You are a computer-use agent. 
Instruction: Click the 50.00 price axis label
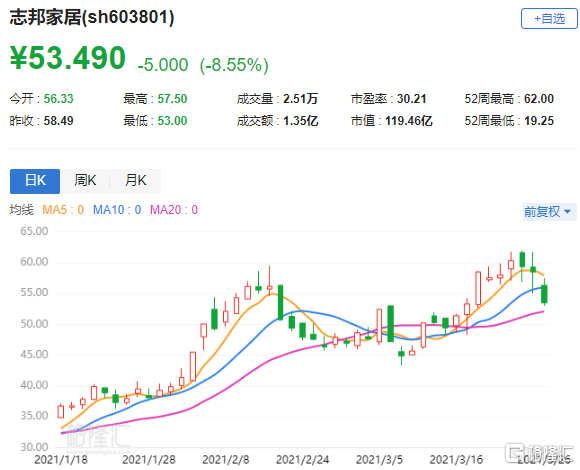34,324
